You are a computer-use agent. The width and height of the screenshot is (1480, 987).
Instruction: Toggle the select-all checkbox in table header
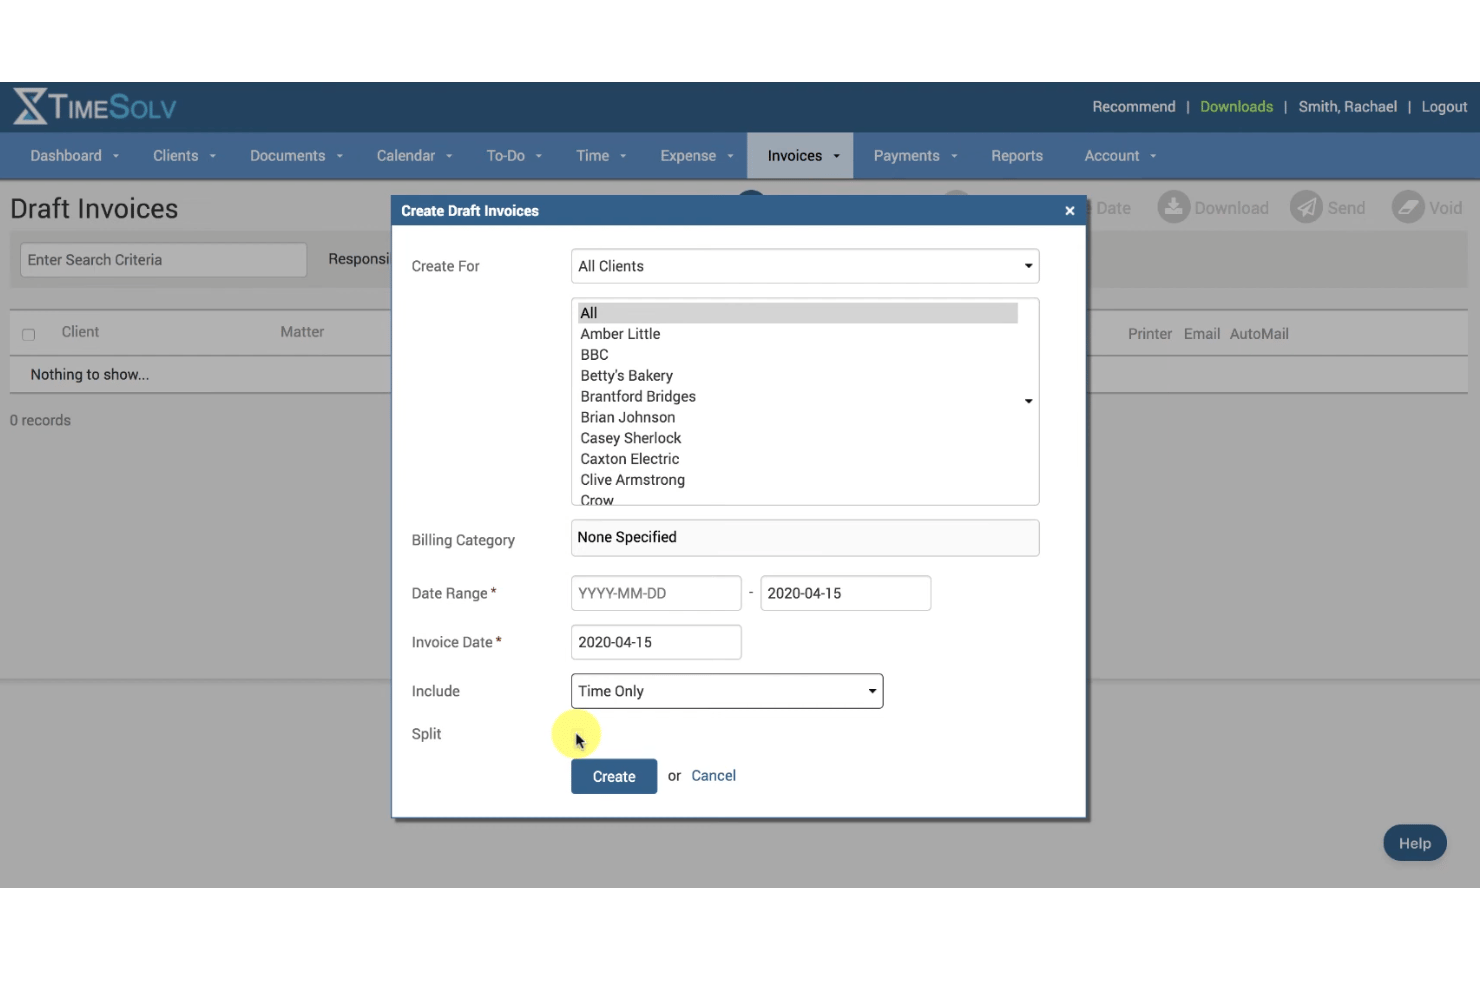pyautogui.click(x=28, y=334)
